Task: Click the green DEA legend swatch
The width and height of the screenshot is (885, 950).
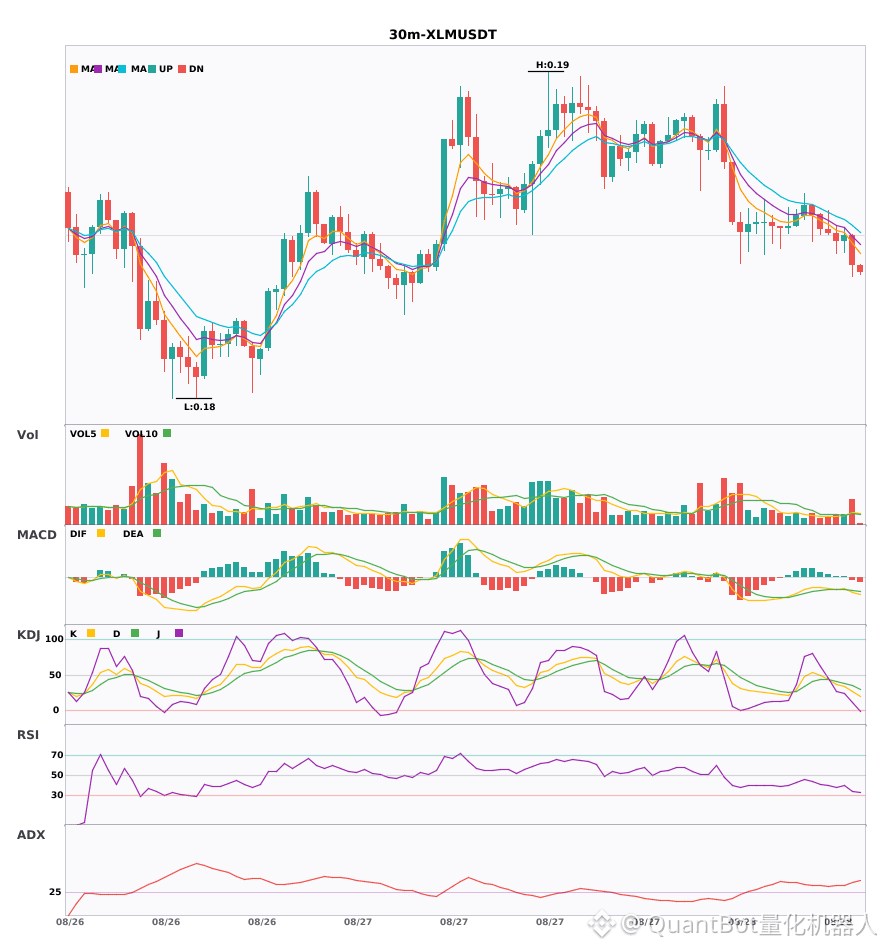Action: point(157,533)
